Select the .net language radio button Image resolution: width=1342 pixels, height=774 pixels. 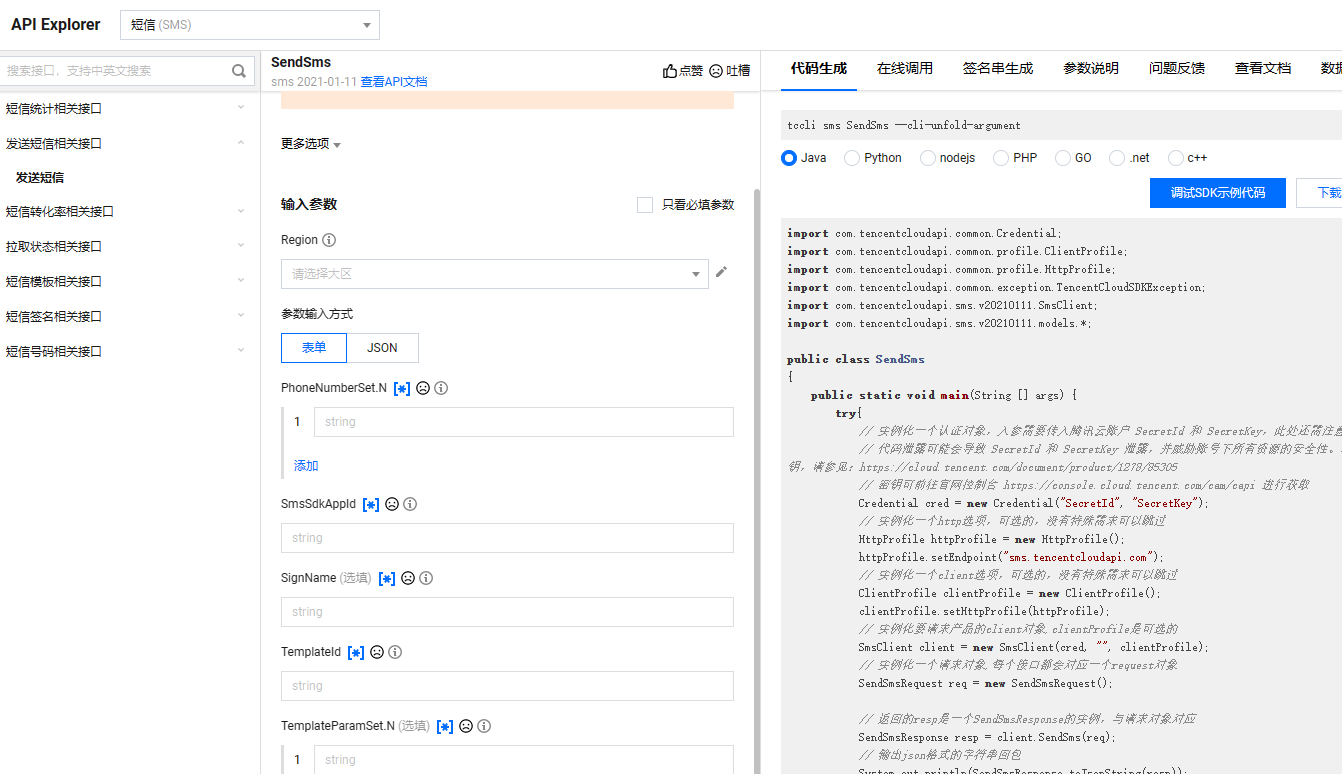1117,158
